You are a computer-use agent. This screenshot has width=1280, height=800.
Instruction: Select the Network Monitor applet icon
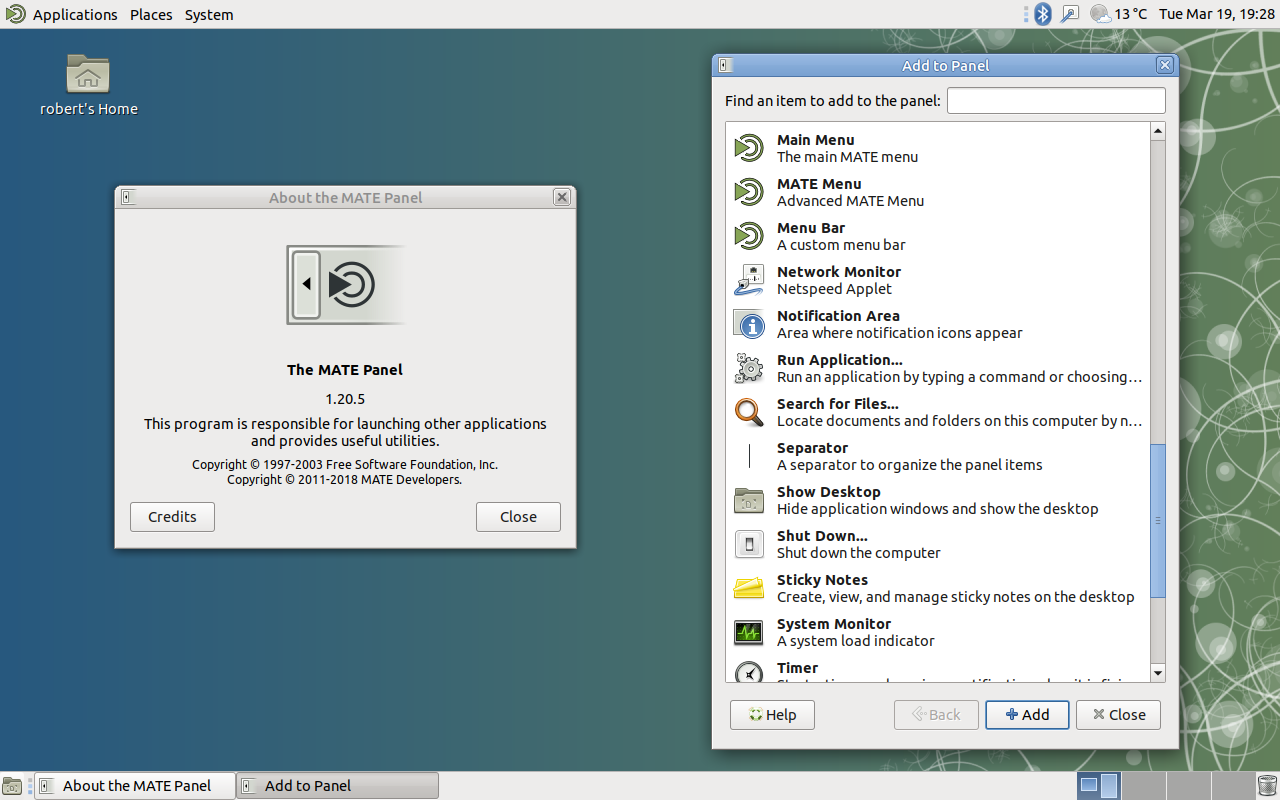pos(748,280)
